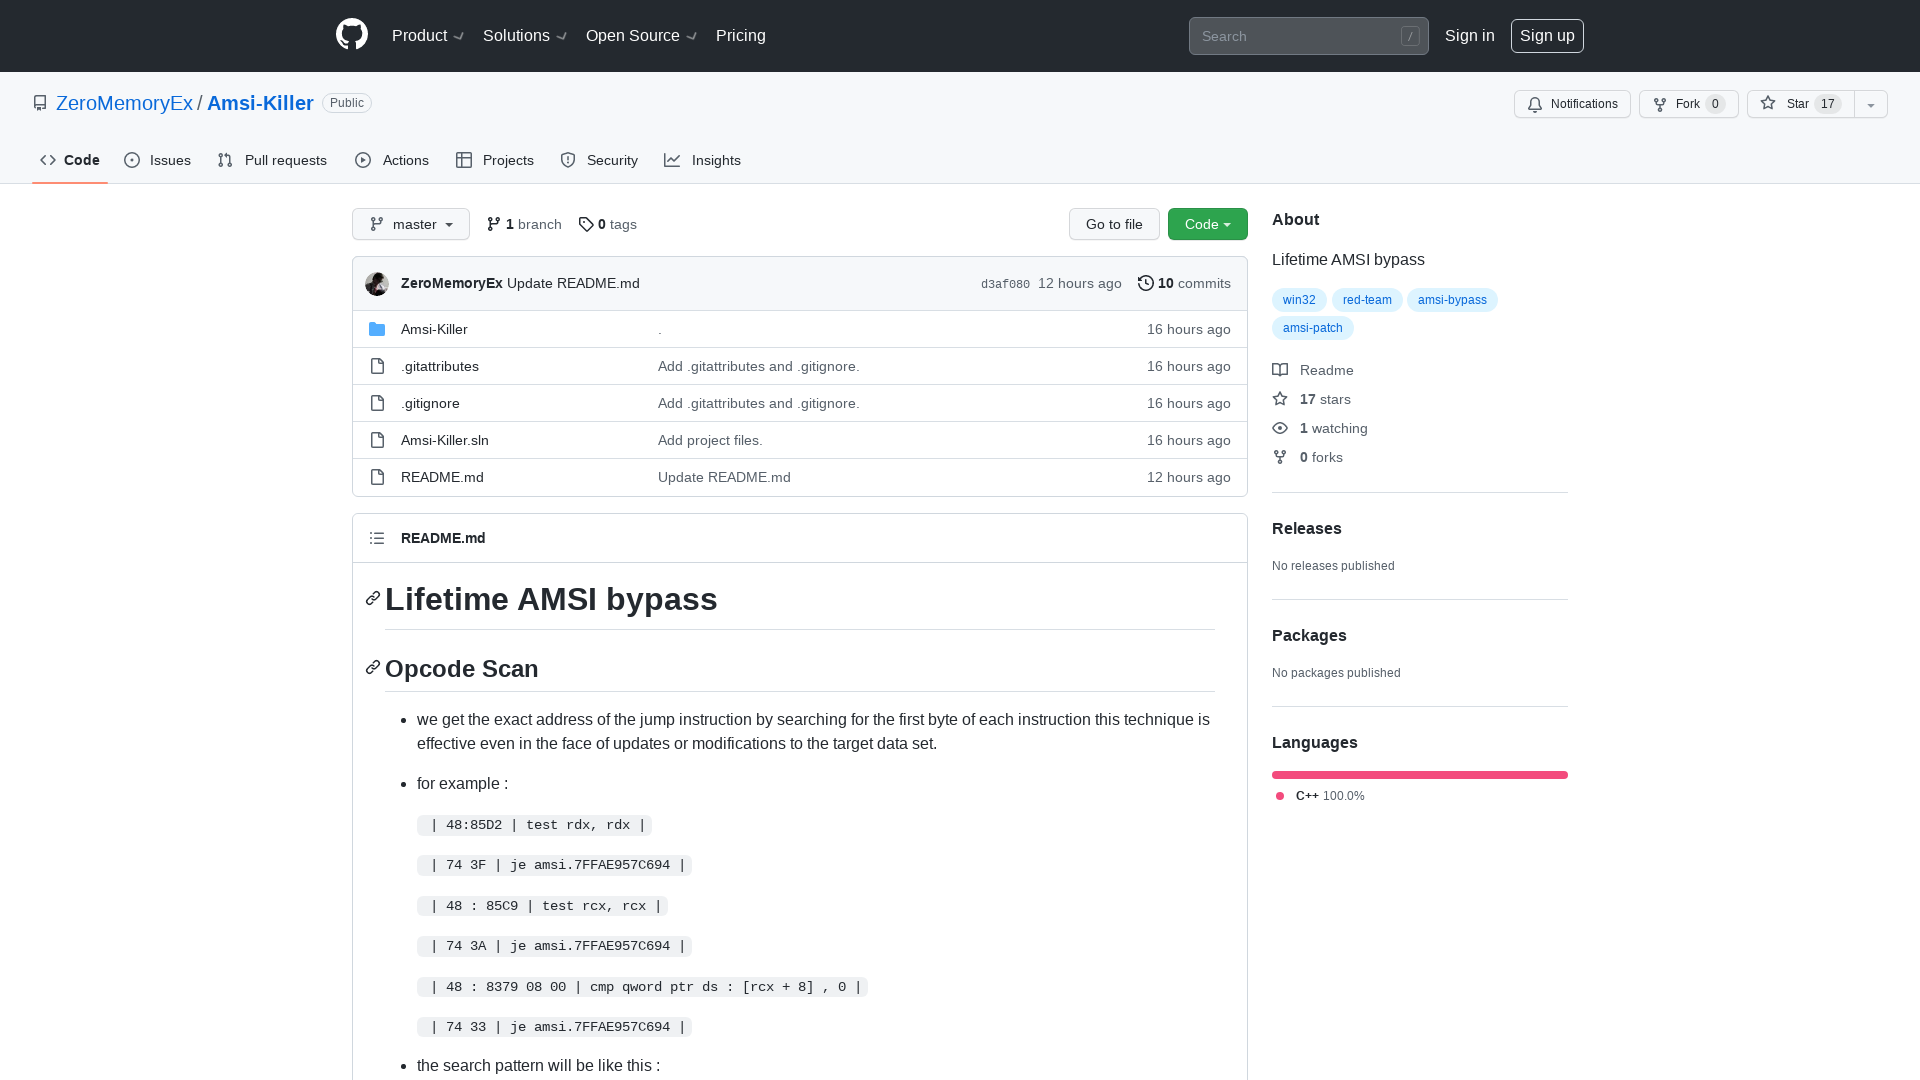Viewport: 1920px width, 1080px height.
Task: Click the star icon beside 17 stars
Action: pos(1280,399)
